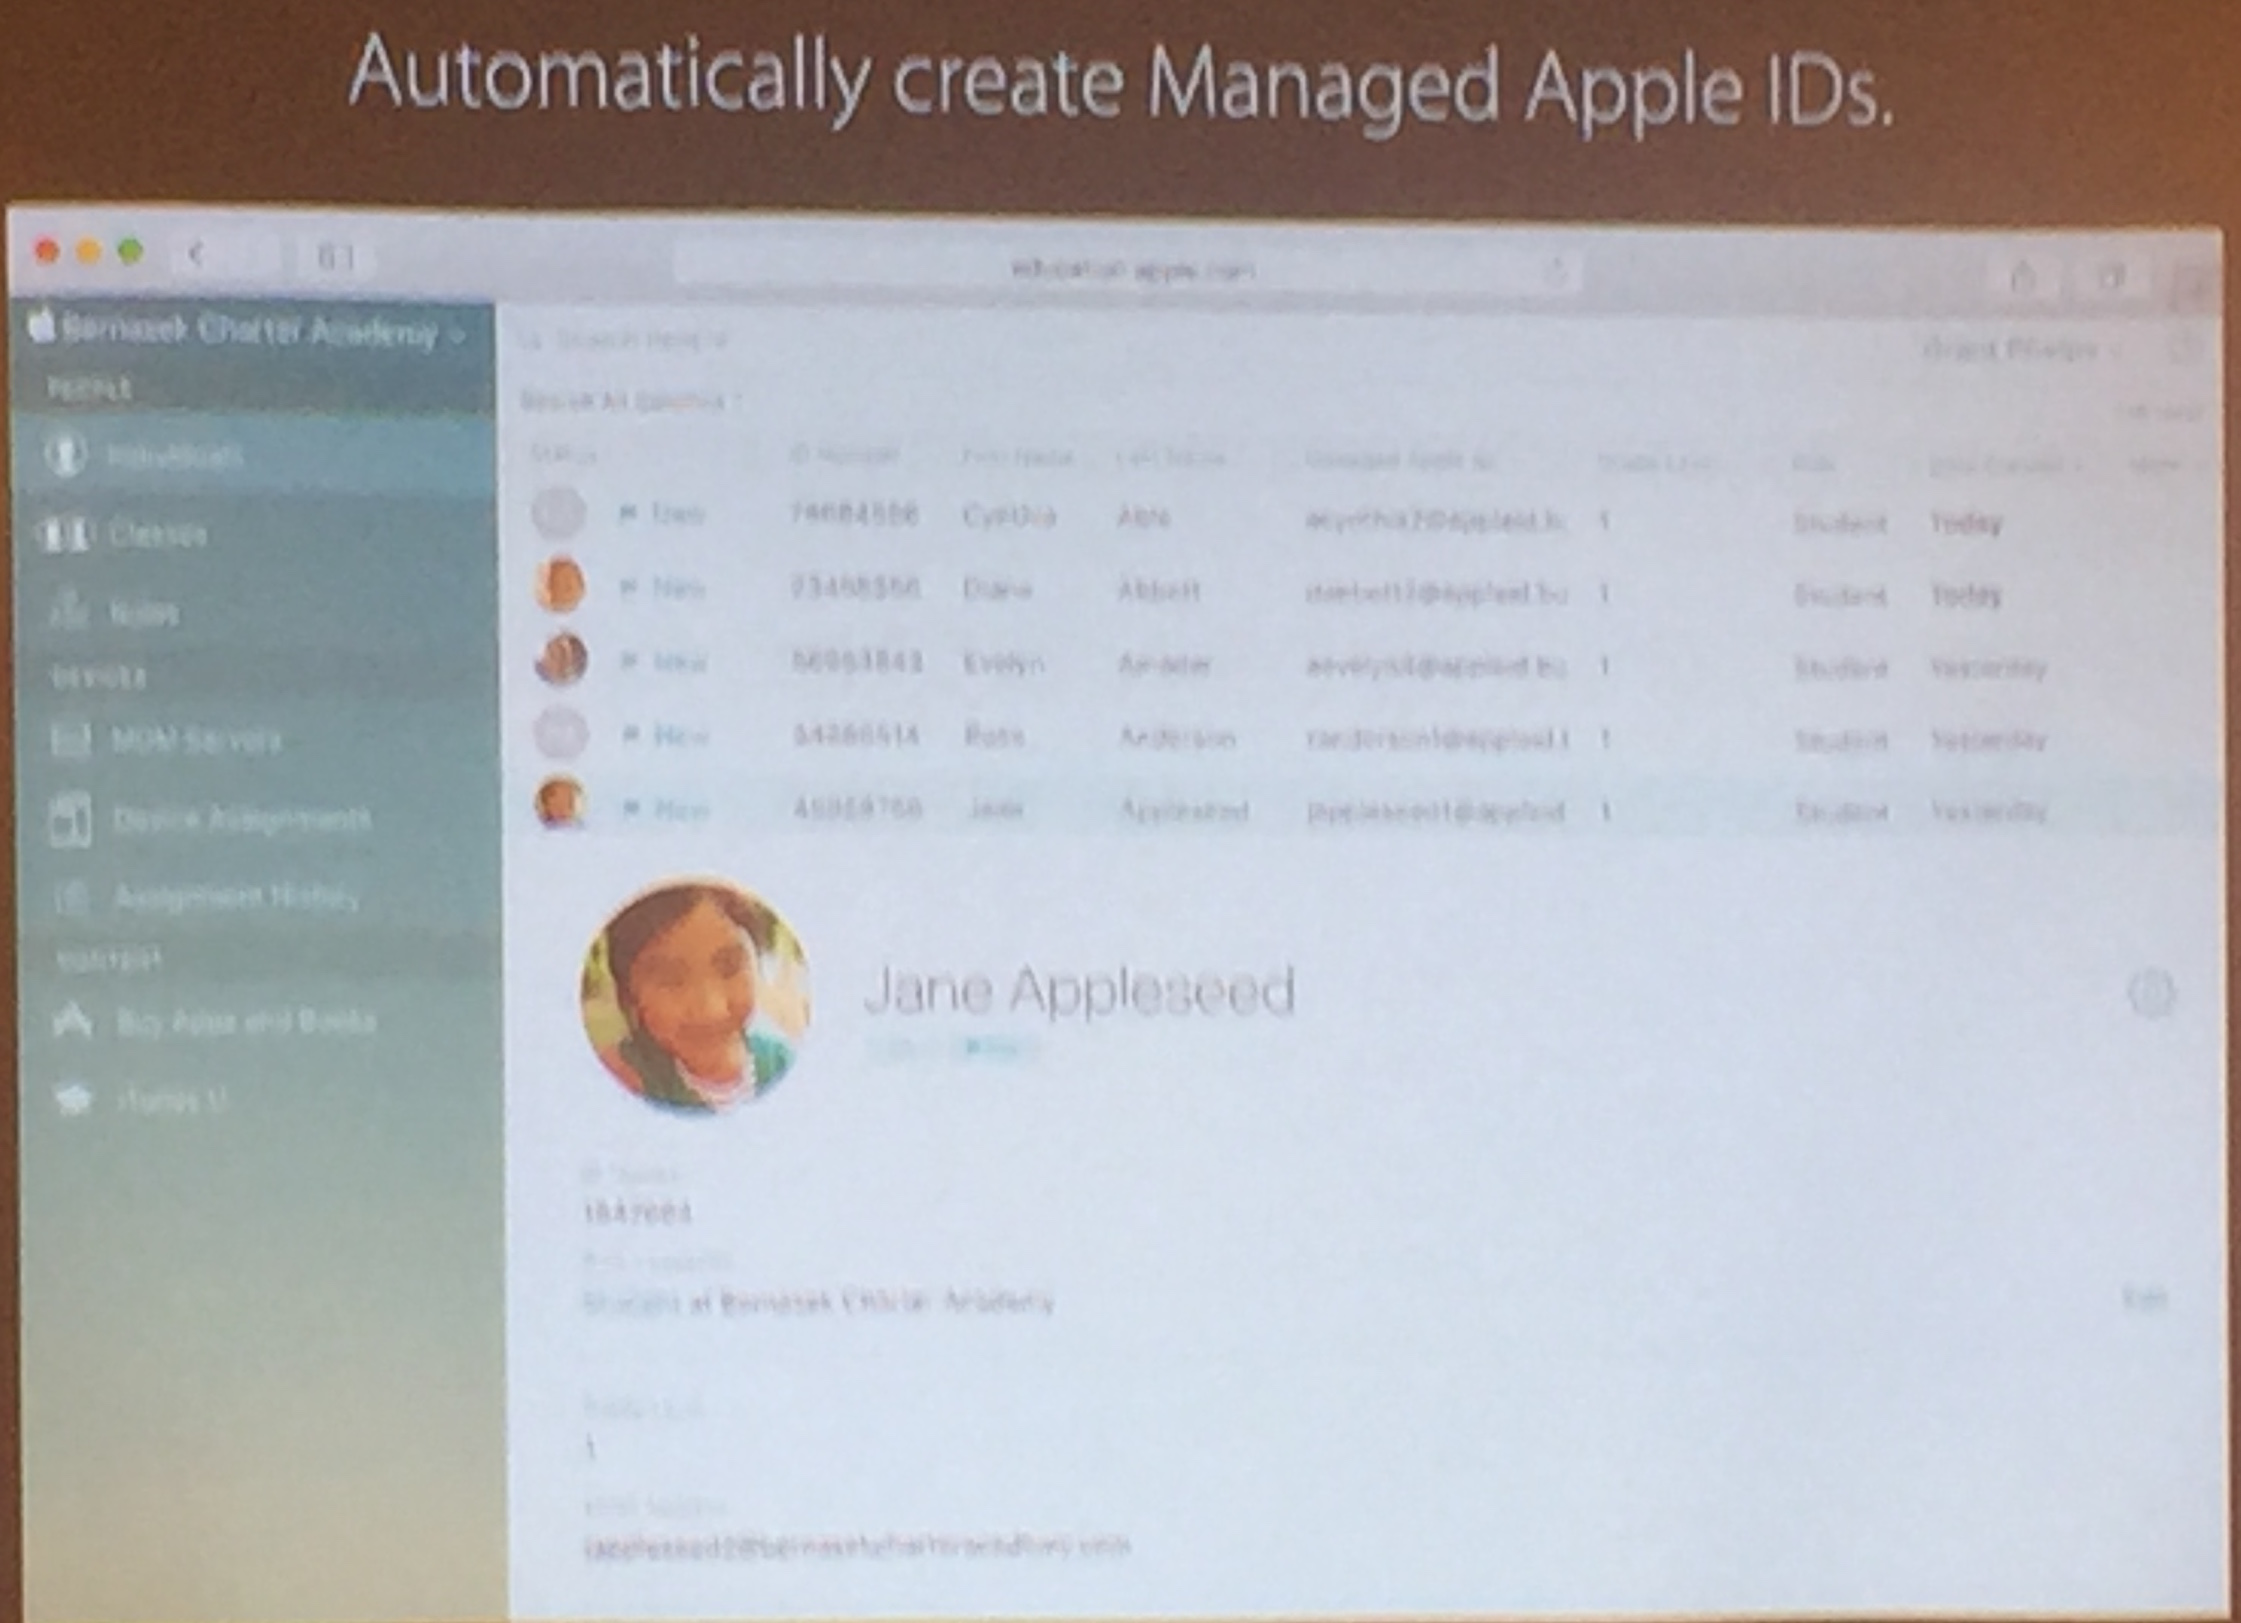Open the gear menu beside Jane Appleseed

2150,993
